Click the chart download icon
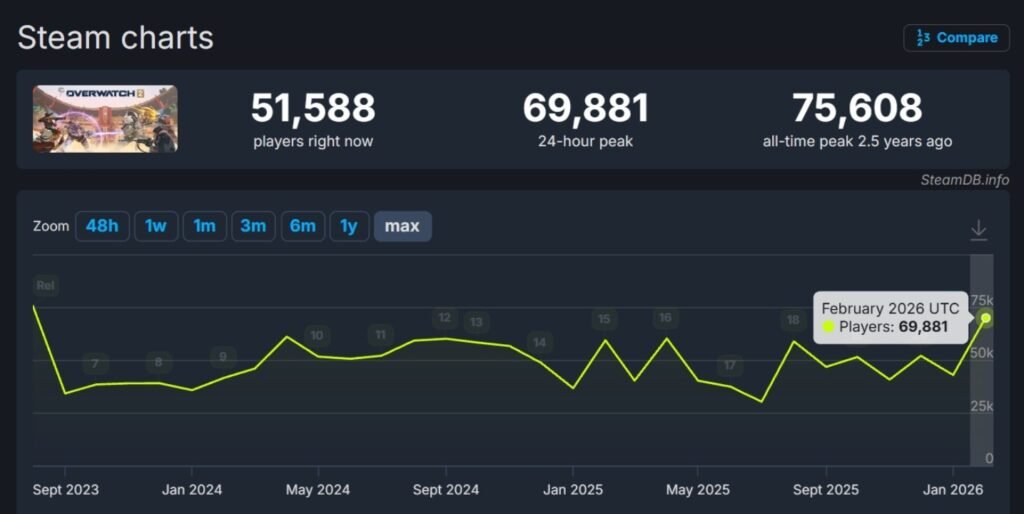The height and width of the screenshot is (514, 1024). click(978, 230)
